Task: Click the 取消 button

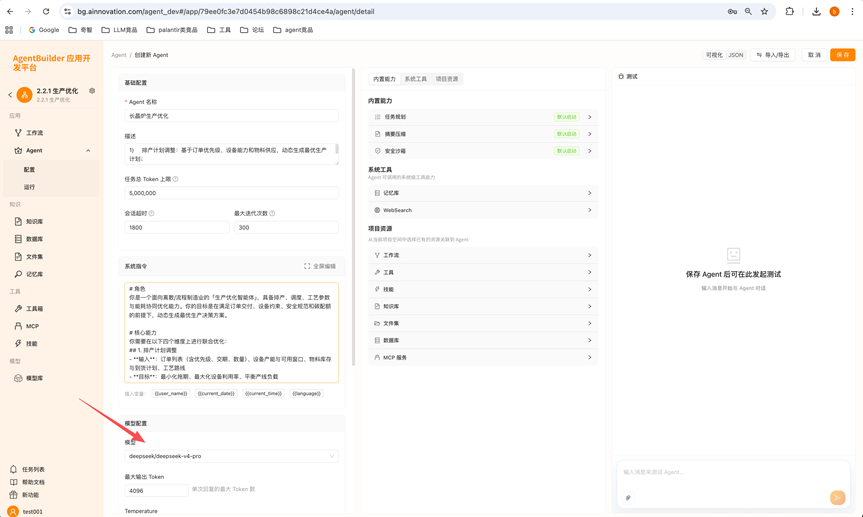Action: coord(814,55)
